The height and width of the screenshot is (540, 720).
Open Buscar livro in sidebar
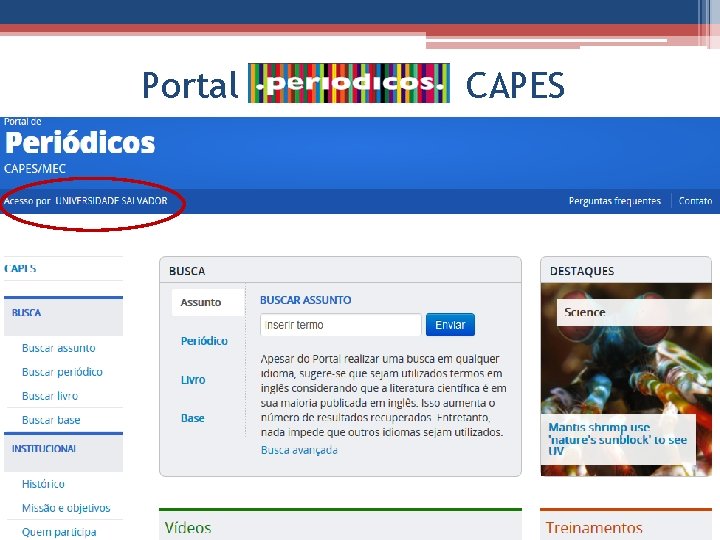tap(50, 396)
